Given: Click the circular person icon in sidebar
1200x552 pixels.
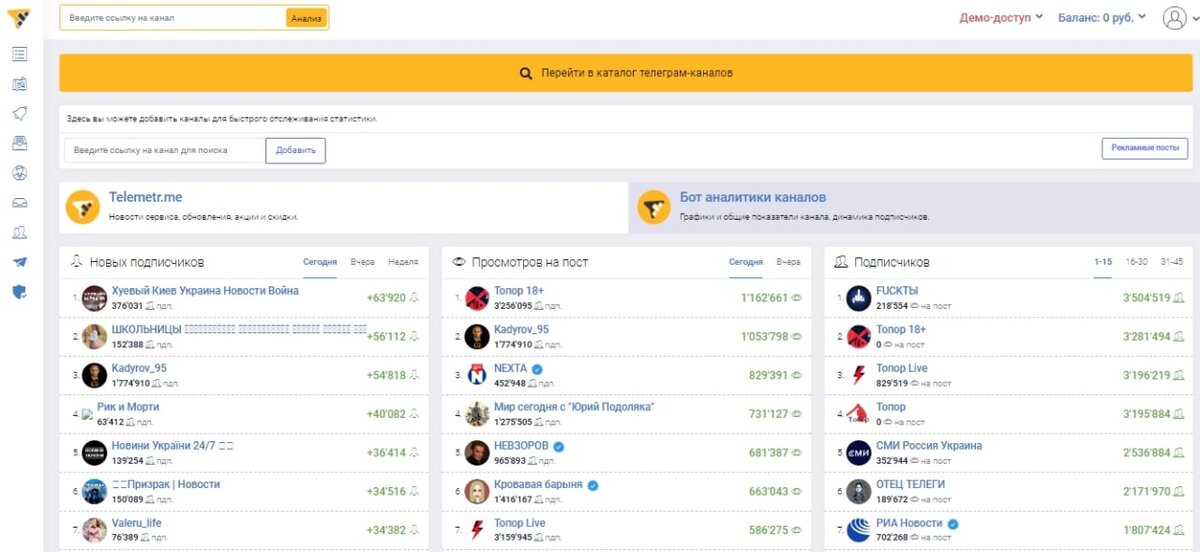Looking at the screenshot, I should coord(20,173).
